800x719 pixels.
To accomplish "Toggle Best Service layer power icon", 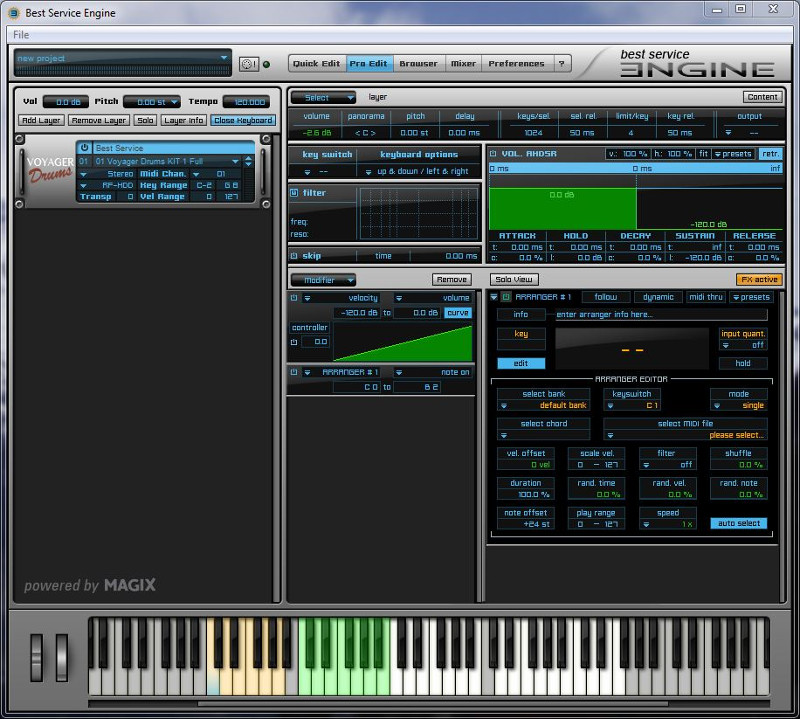I will click(85, 147).
